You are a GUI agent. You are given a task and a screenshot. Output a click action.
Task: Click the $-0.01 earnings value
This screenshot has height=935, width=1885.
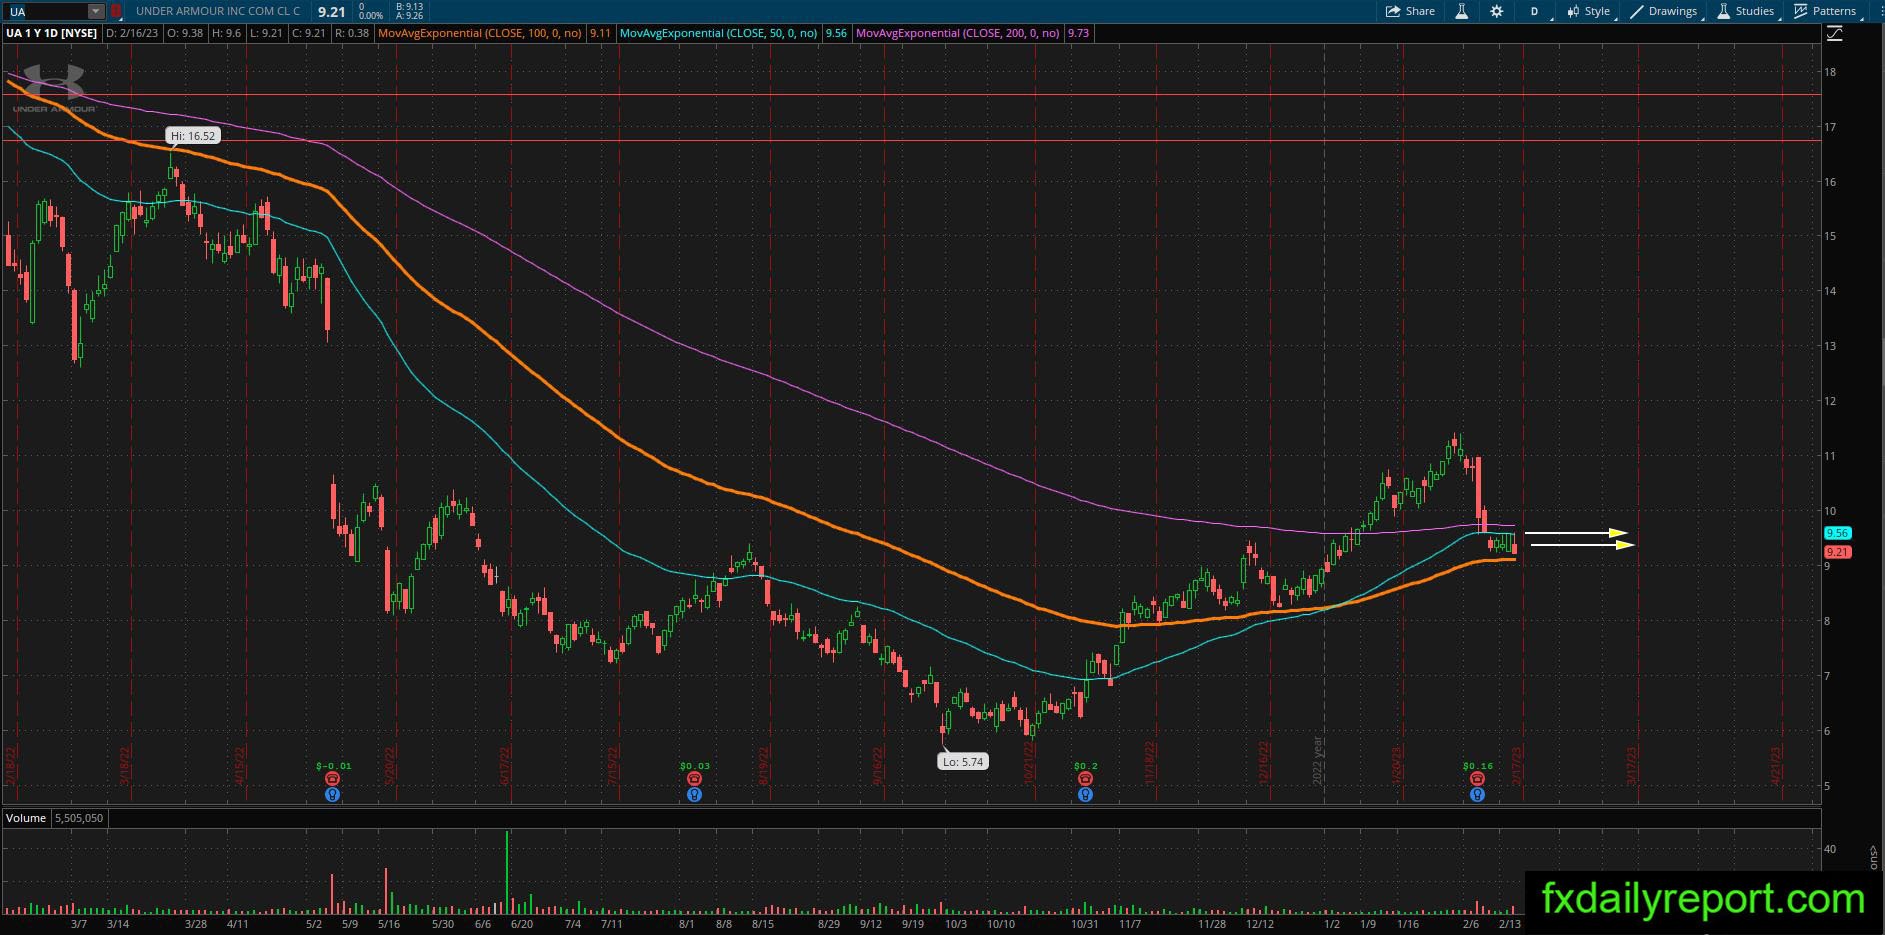(333, 767)
